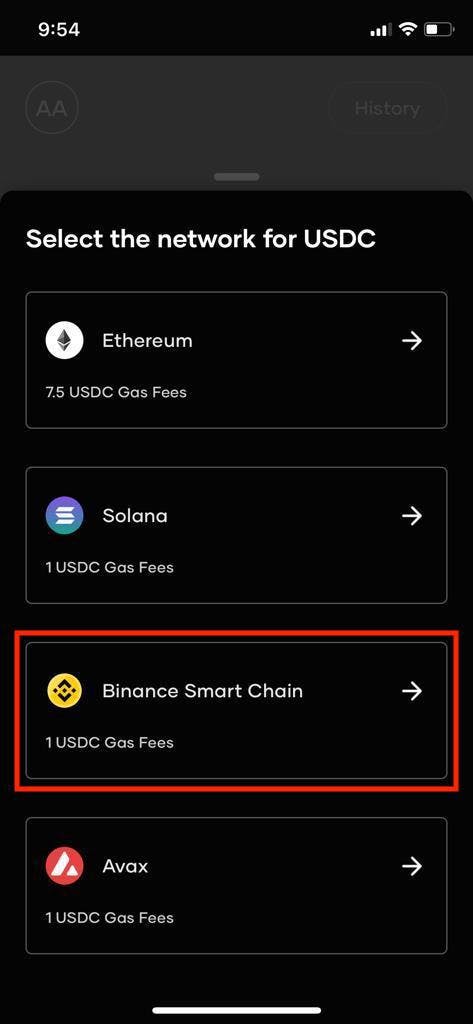Tap the battery status bar icon

439,29
